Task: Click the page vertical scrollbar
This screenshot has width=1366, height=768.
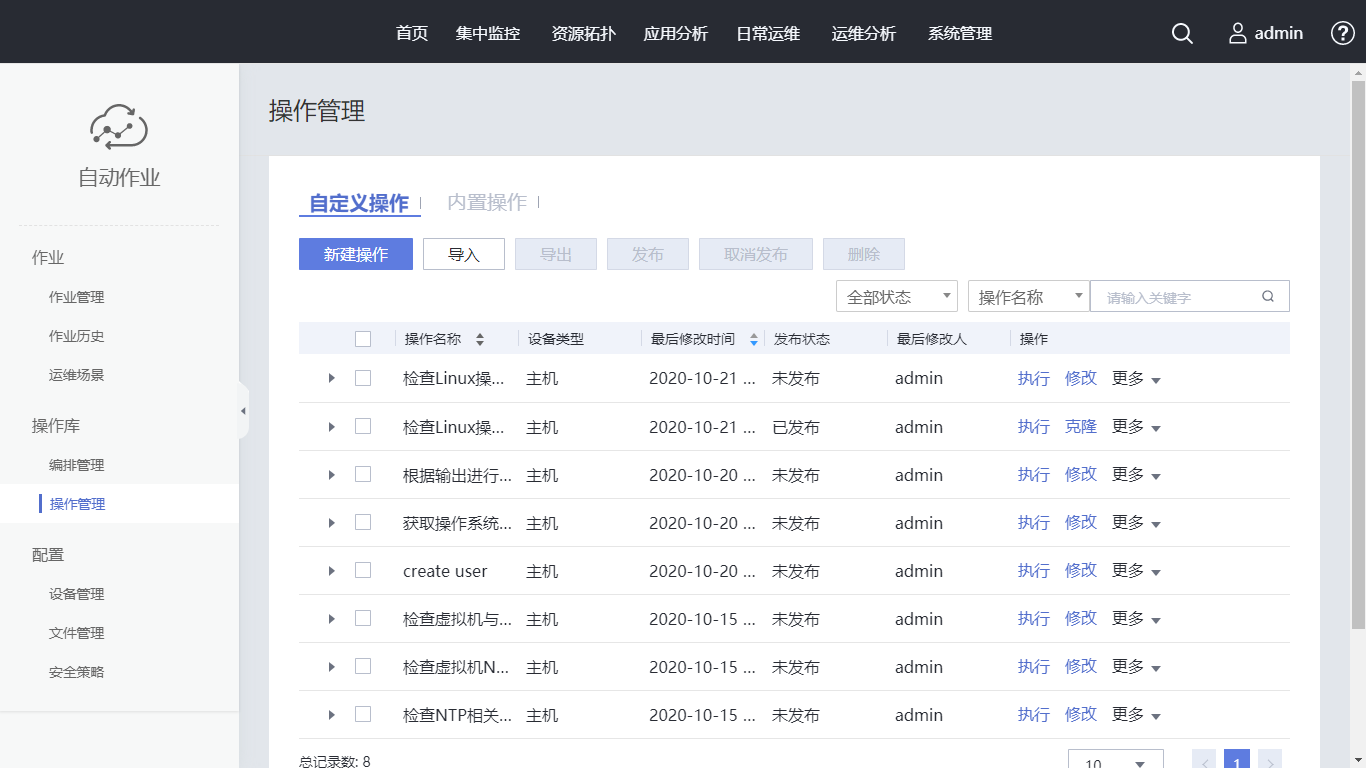Action: [1358, 350]
